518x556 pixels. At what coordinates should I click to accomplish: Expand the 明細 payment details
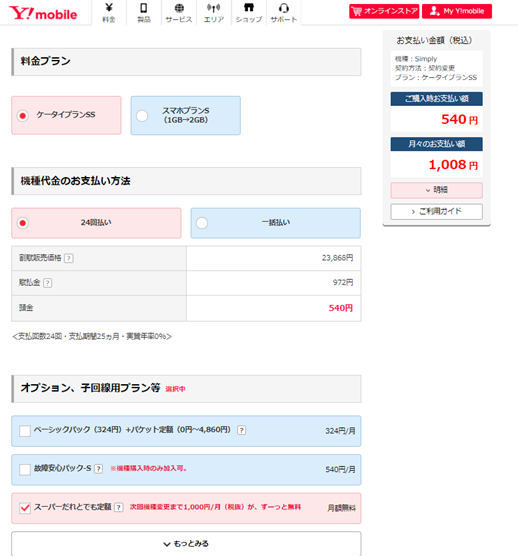(436, 190)
